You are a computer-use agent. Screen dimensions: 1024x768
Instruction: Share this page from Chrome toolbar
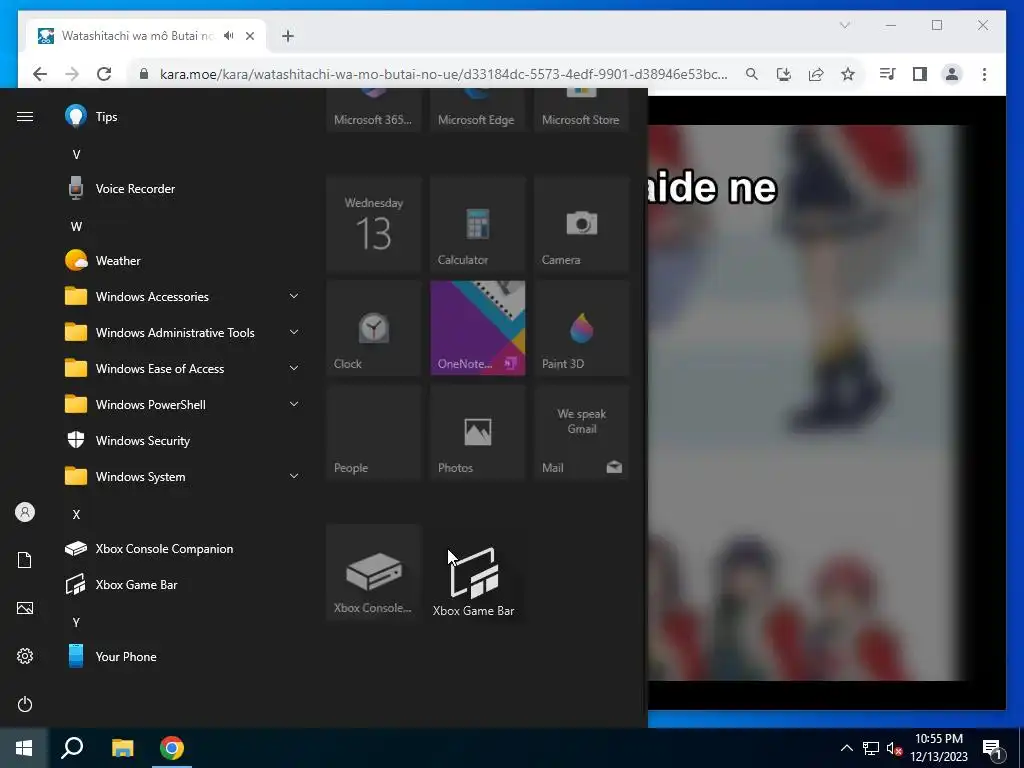(816, 74)
